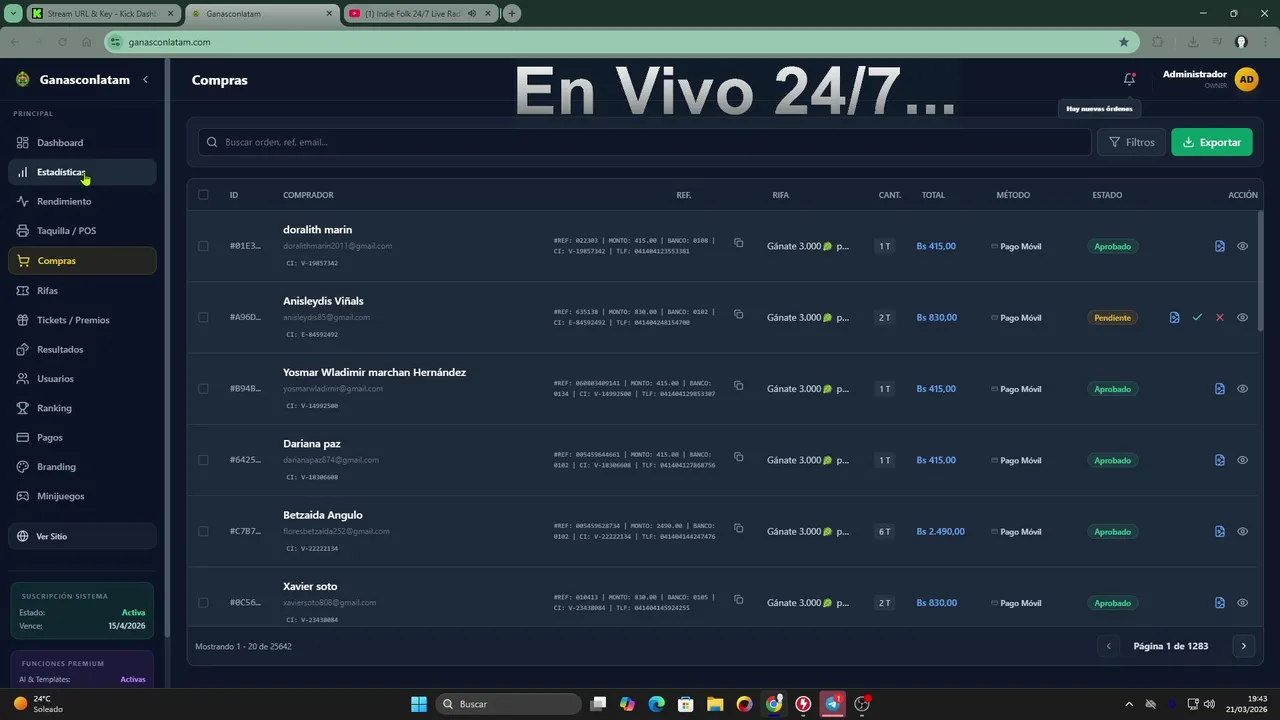Click Ver Sitio link
The height and width of the screenshot is (720, 1280).
[82, 536]
